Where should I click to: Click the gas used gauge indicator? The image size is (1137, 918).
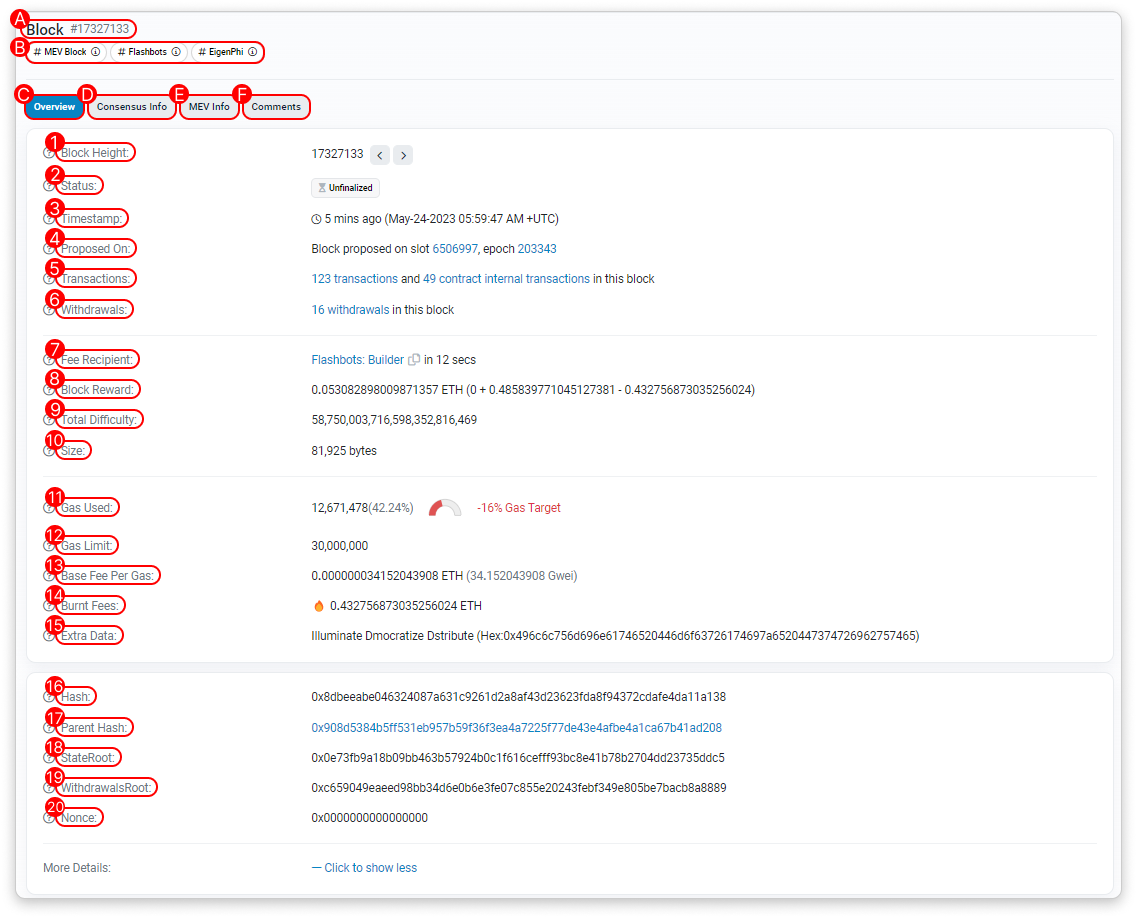(x=445, y=508)
